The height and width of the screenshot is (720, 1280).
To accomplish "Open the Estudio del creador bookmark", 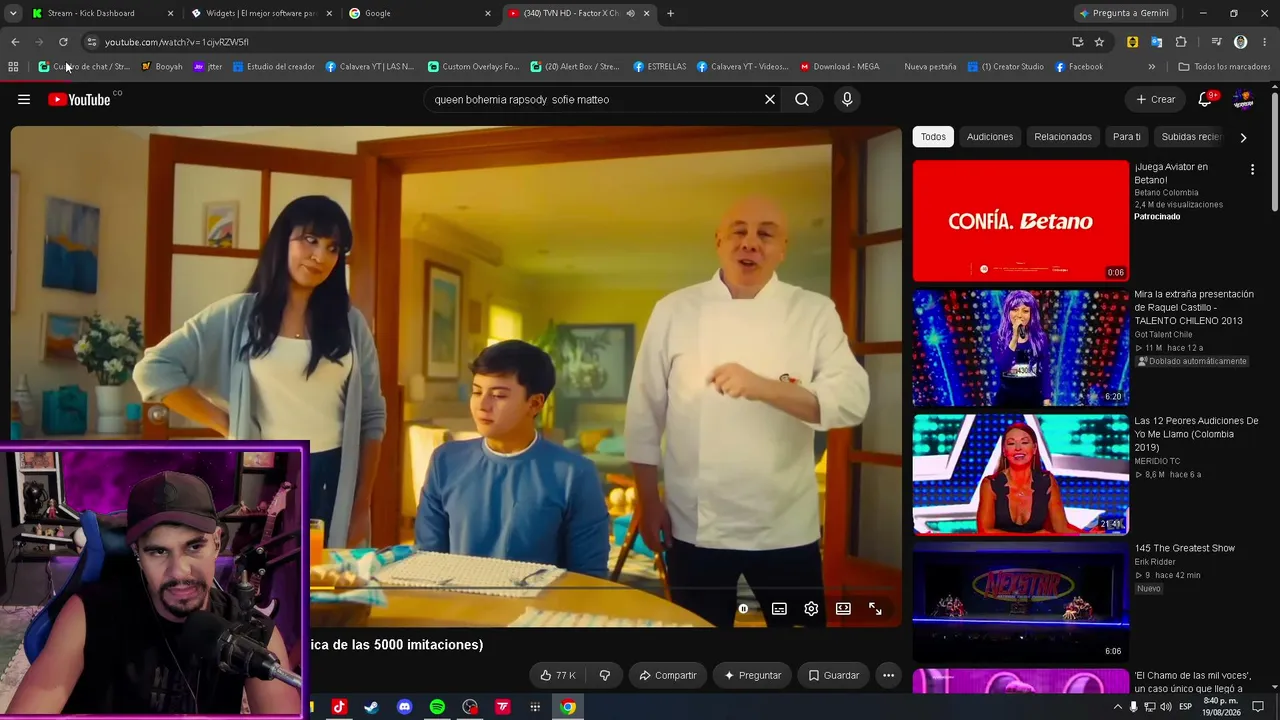I will point(273,67).
